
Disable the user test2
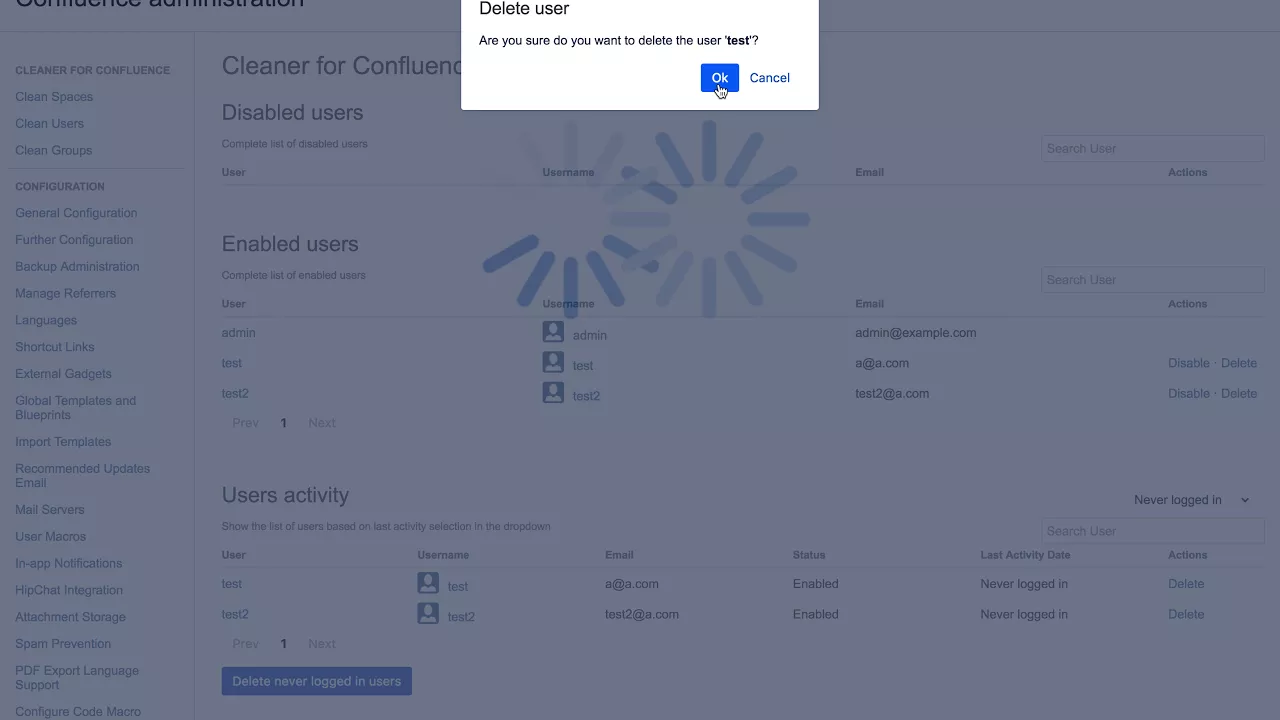coord(1189,394)
